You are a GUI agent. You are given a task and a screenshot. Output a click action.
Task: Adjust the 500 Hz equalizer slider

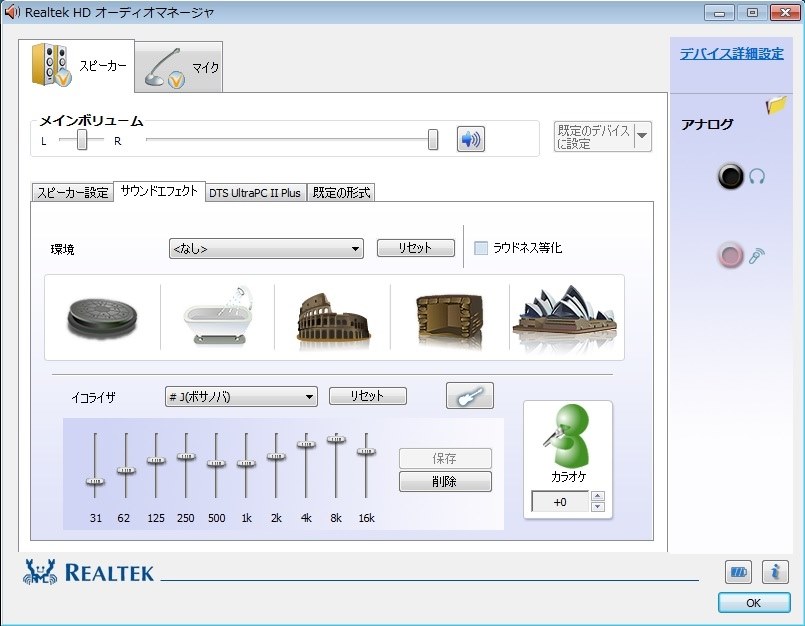click(x=216, y=463)
